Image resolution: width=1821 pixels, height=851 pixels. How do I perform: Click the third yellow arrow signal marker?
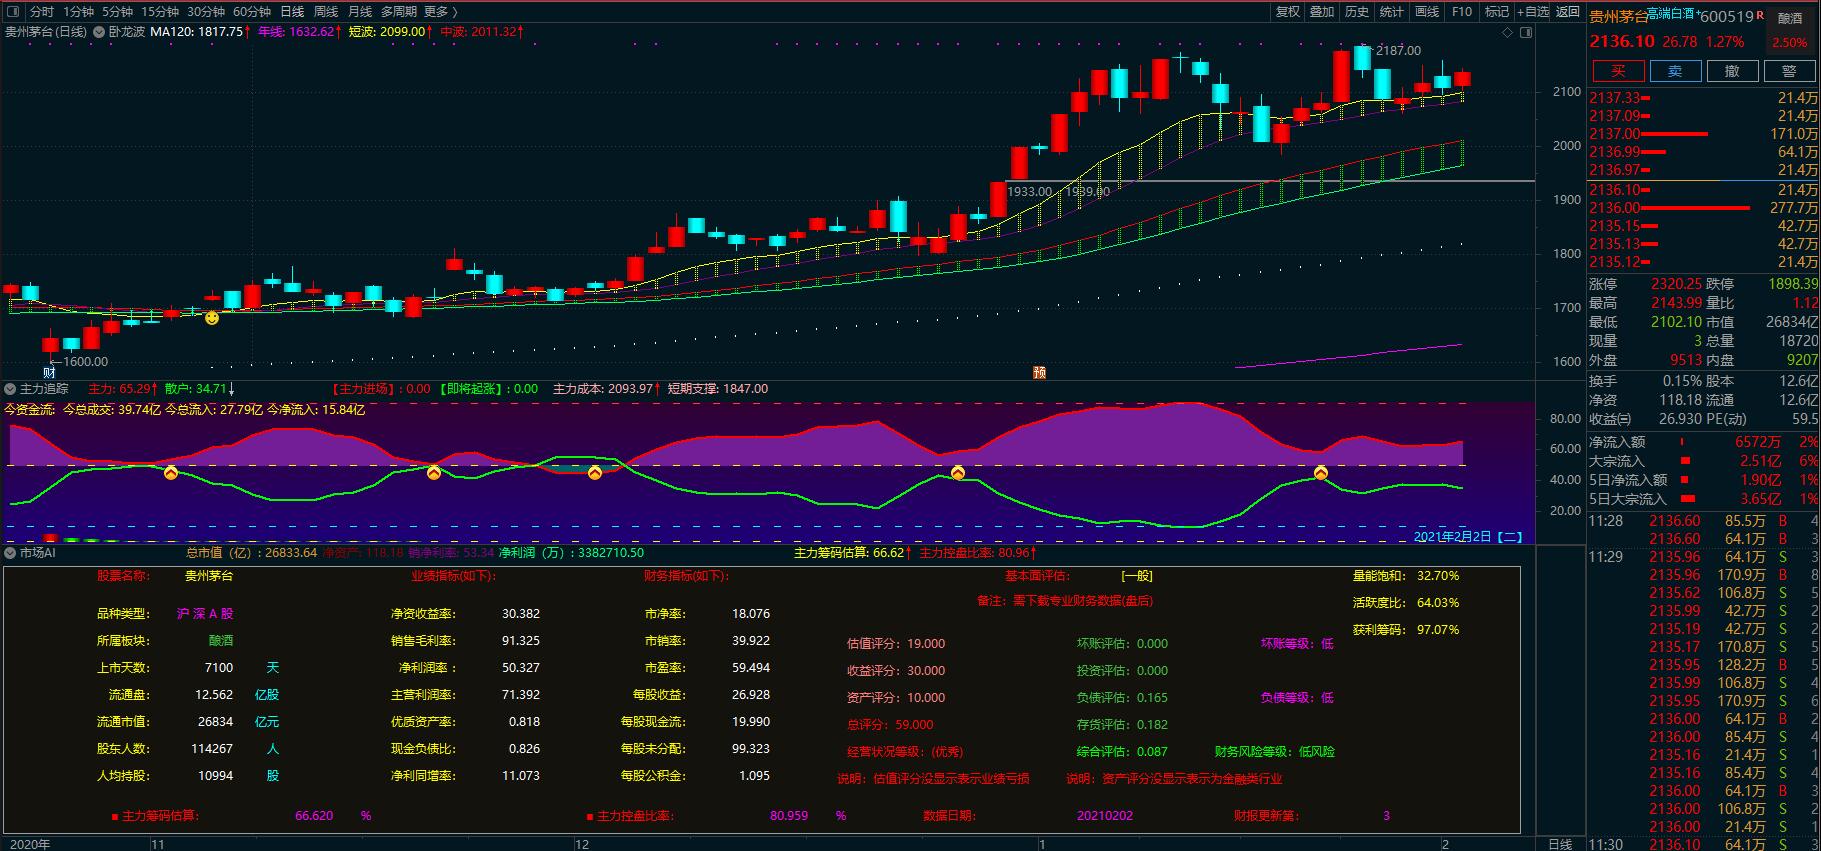coord(595,472)
